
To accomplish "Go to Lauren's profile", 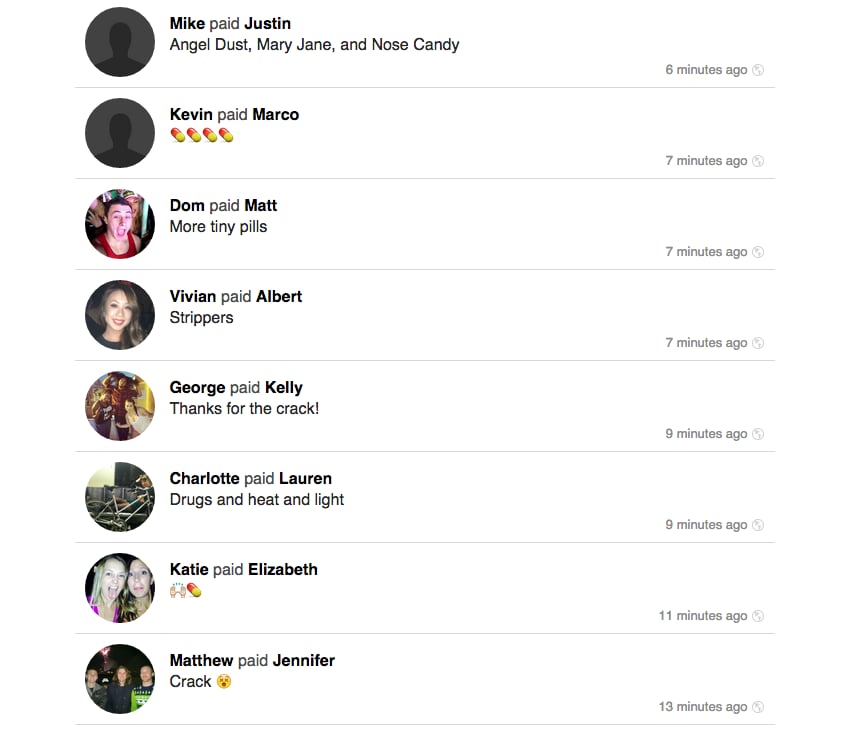I will (305, 479).
